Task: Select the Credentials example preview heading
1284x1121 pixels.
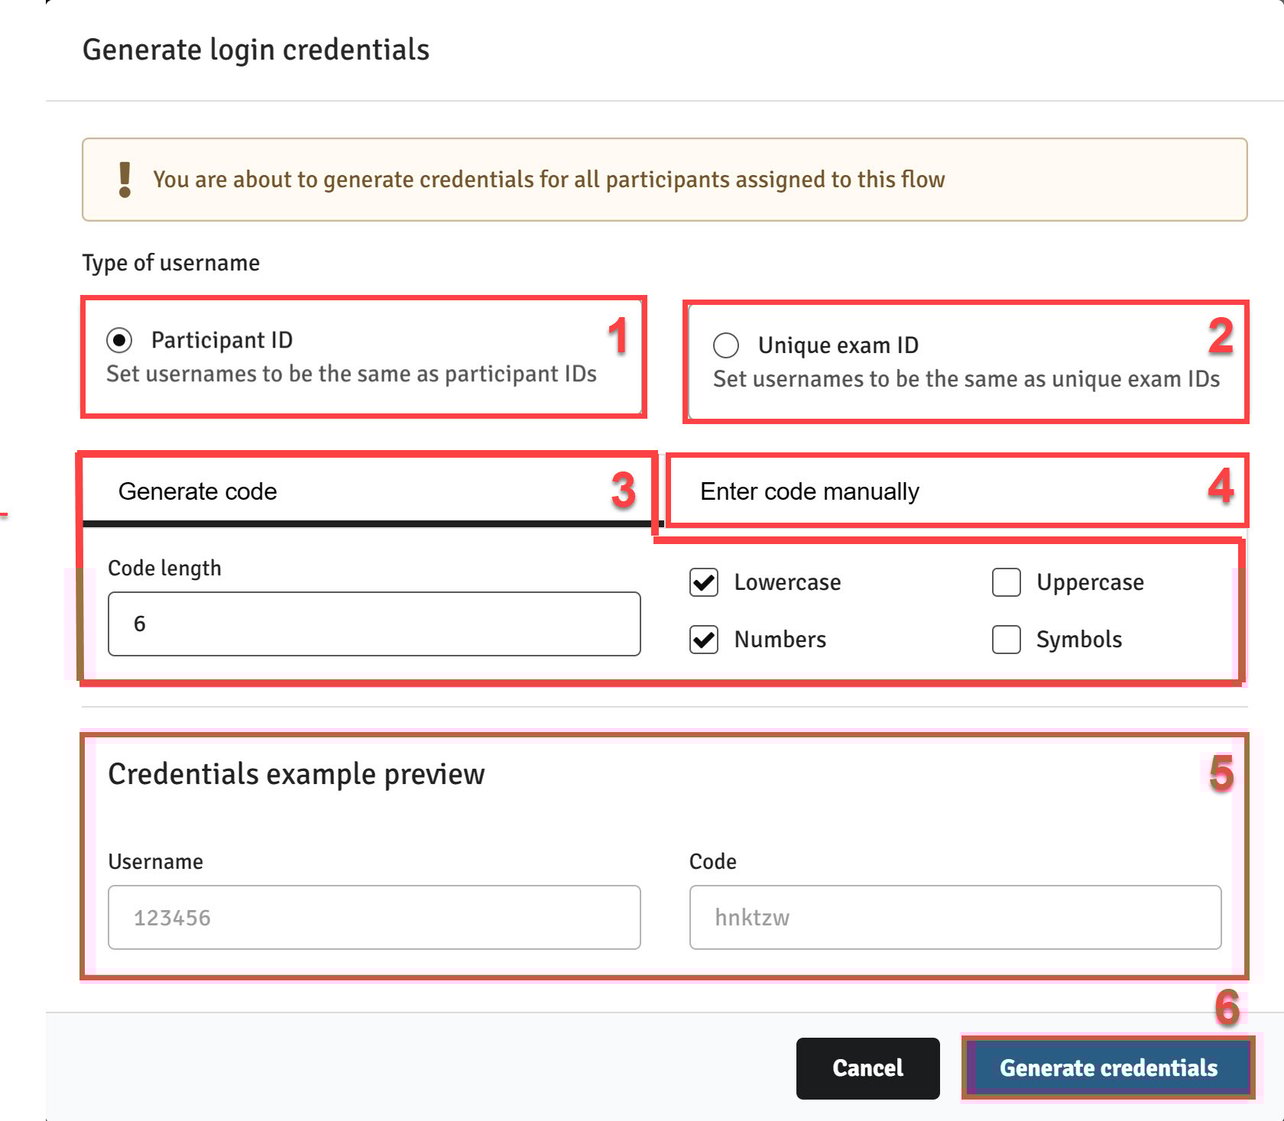Action: pos(297,773)
